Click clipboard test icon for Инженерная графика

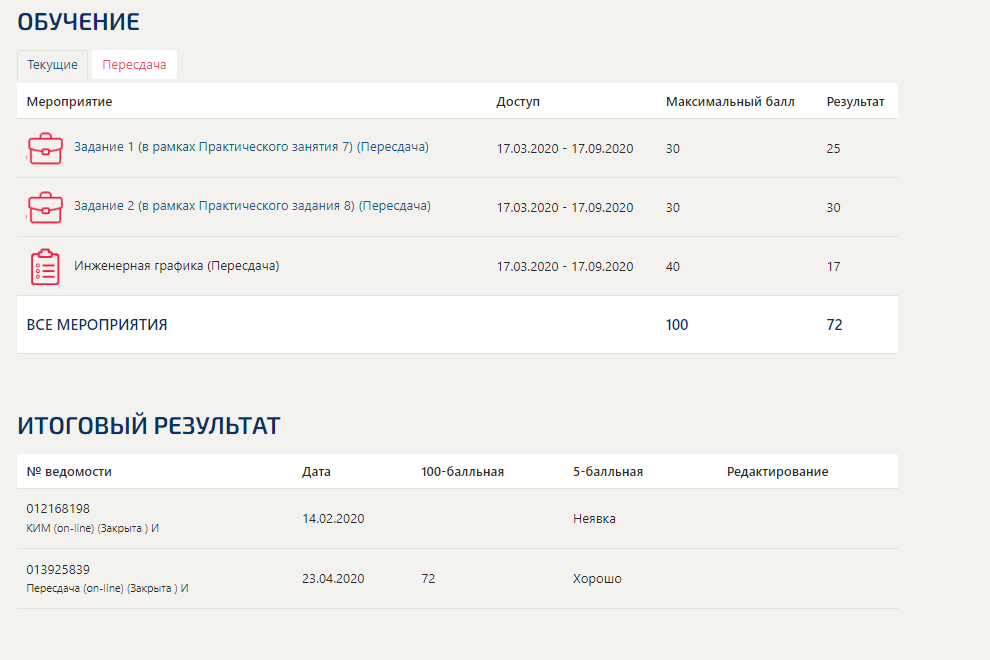45,267
